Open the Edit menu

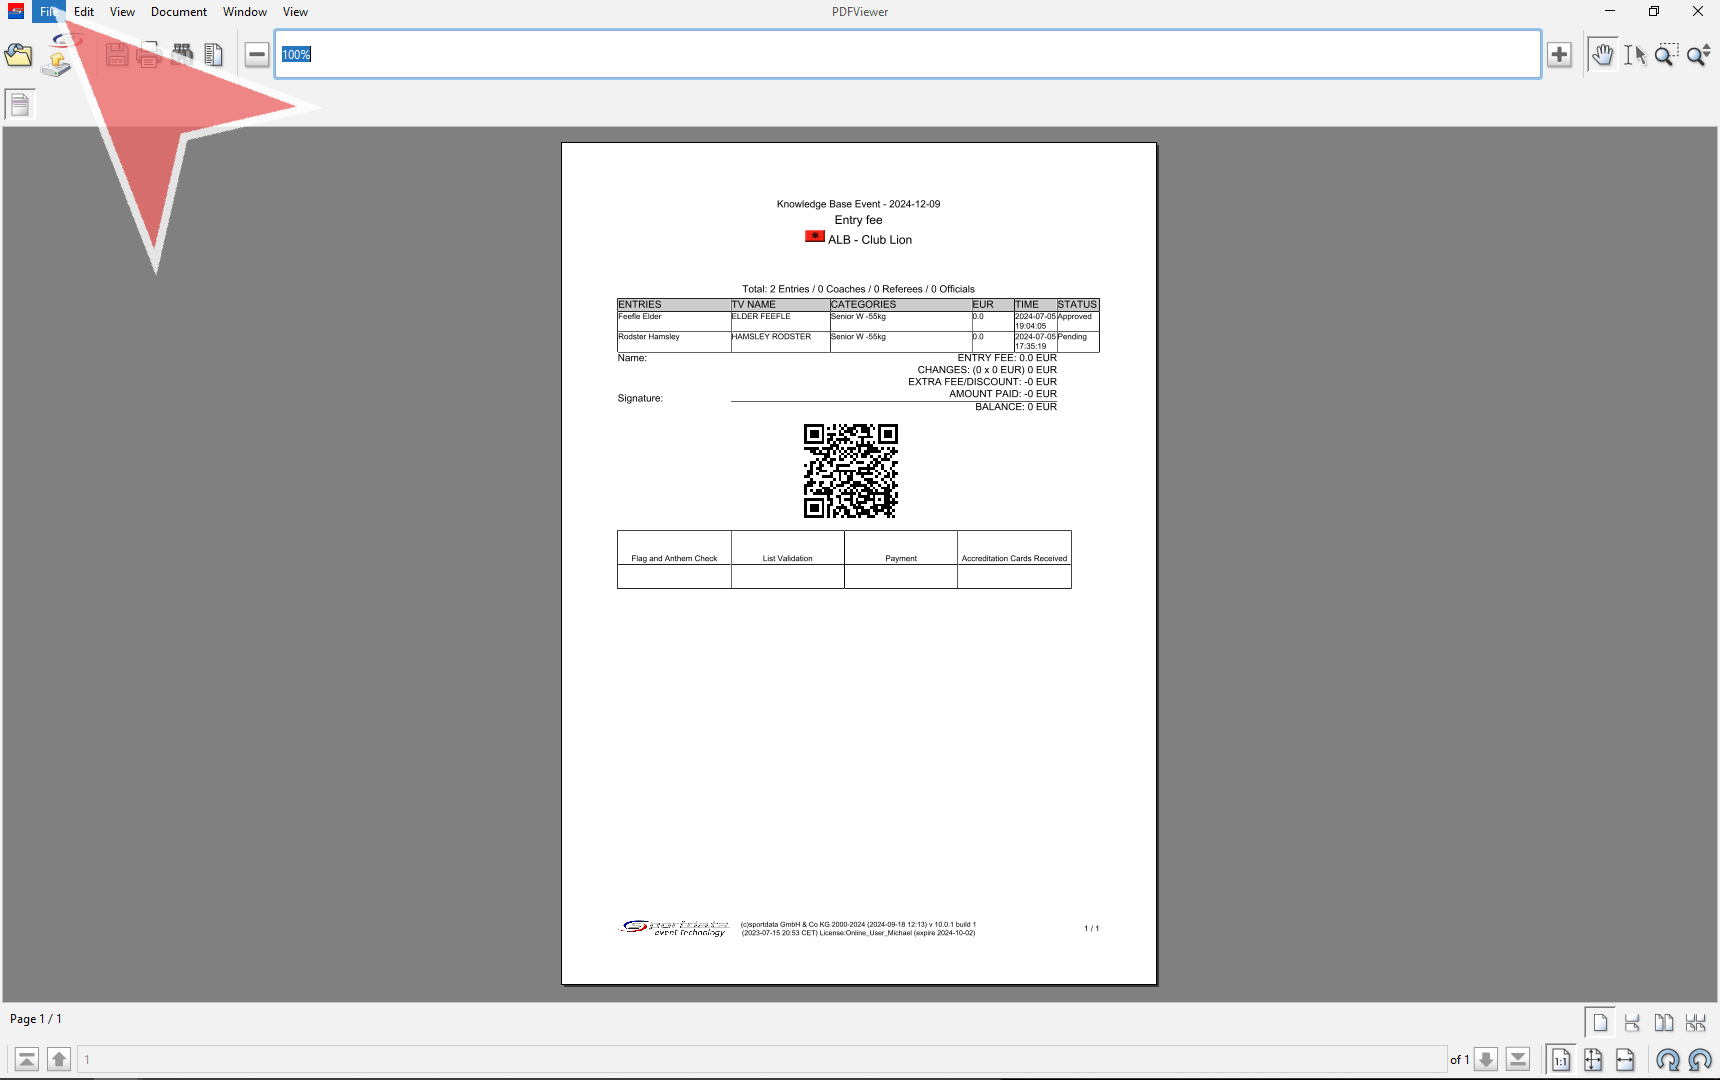[x=84, y=12]
